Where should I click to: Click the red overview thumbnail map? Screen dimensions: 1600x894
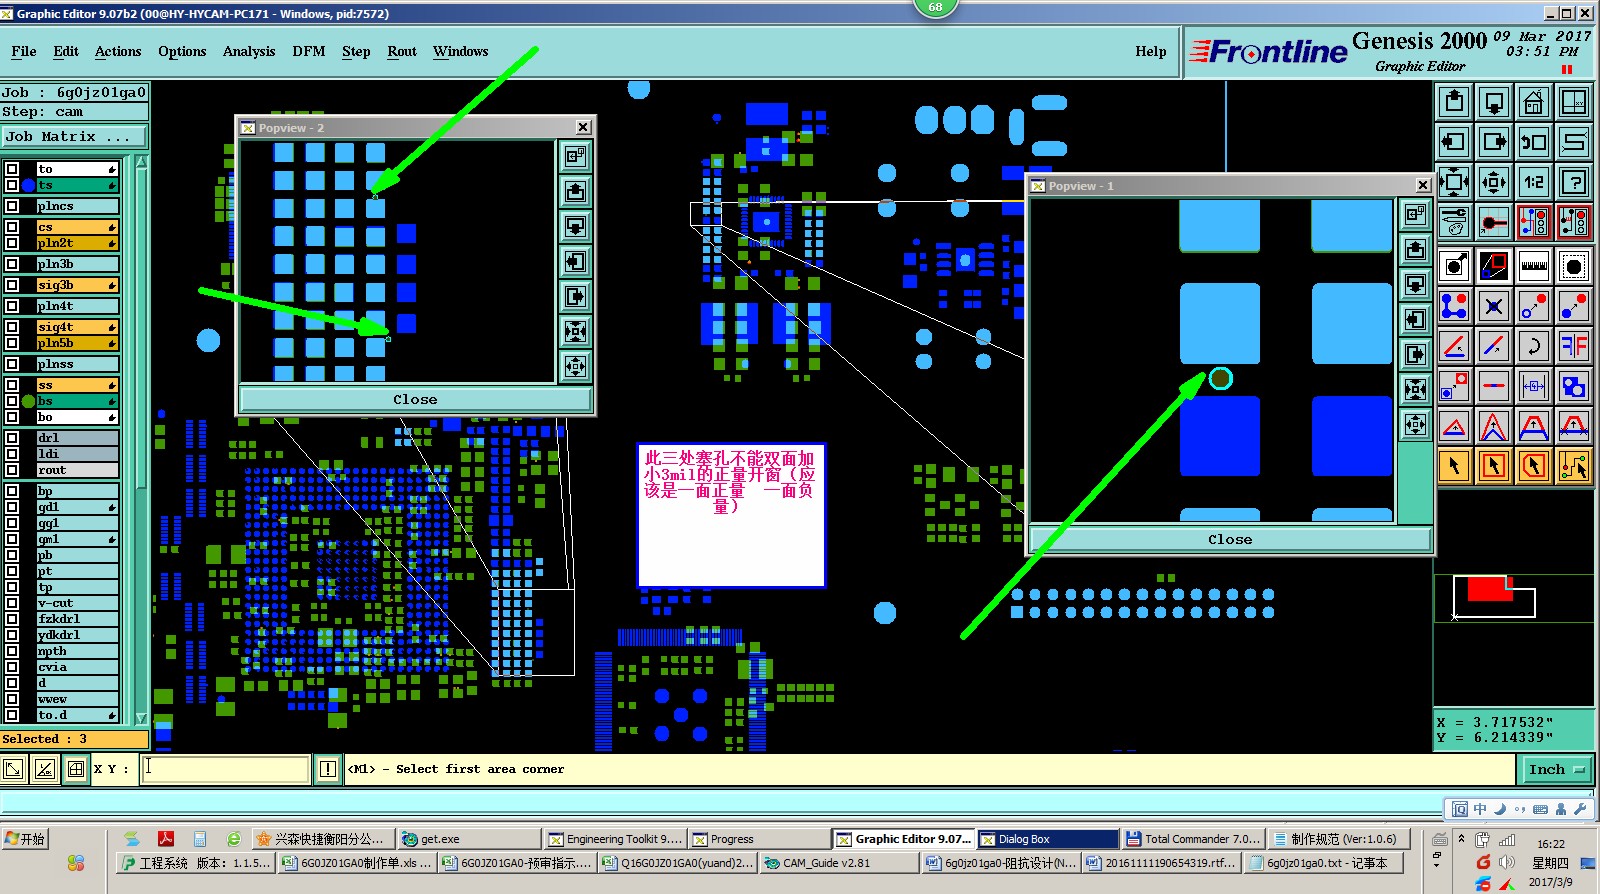click(1490, 589)
